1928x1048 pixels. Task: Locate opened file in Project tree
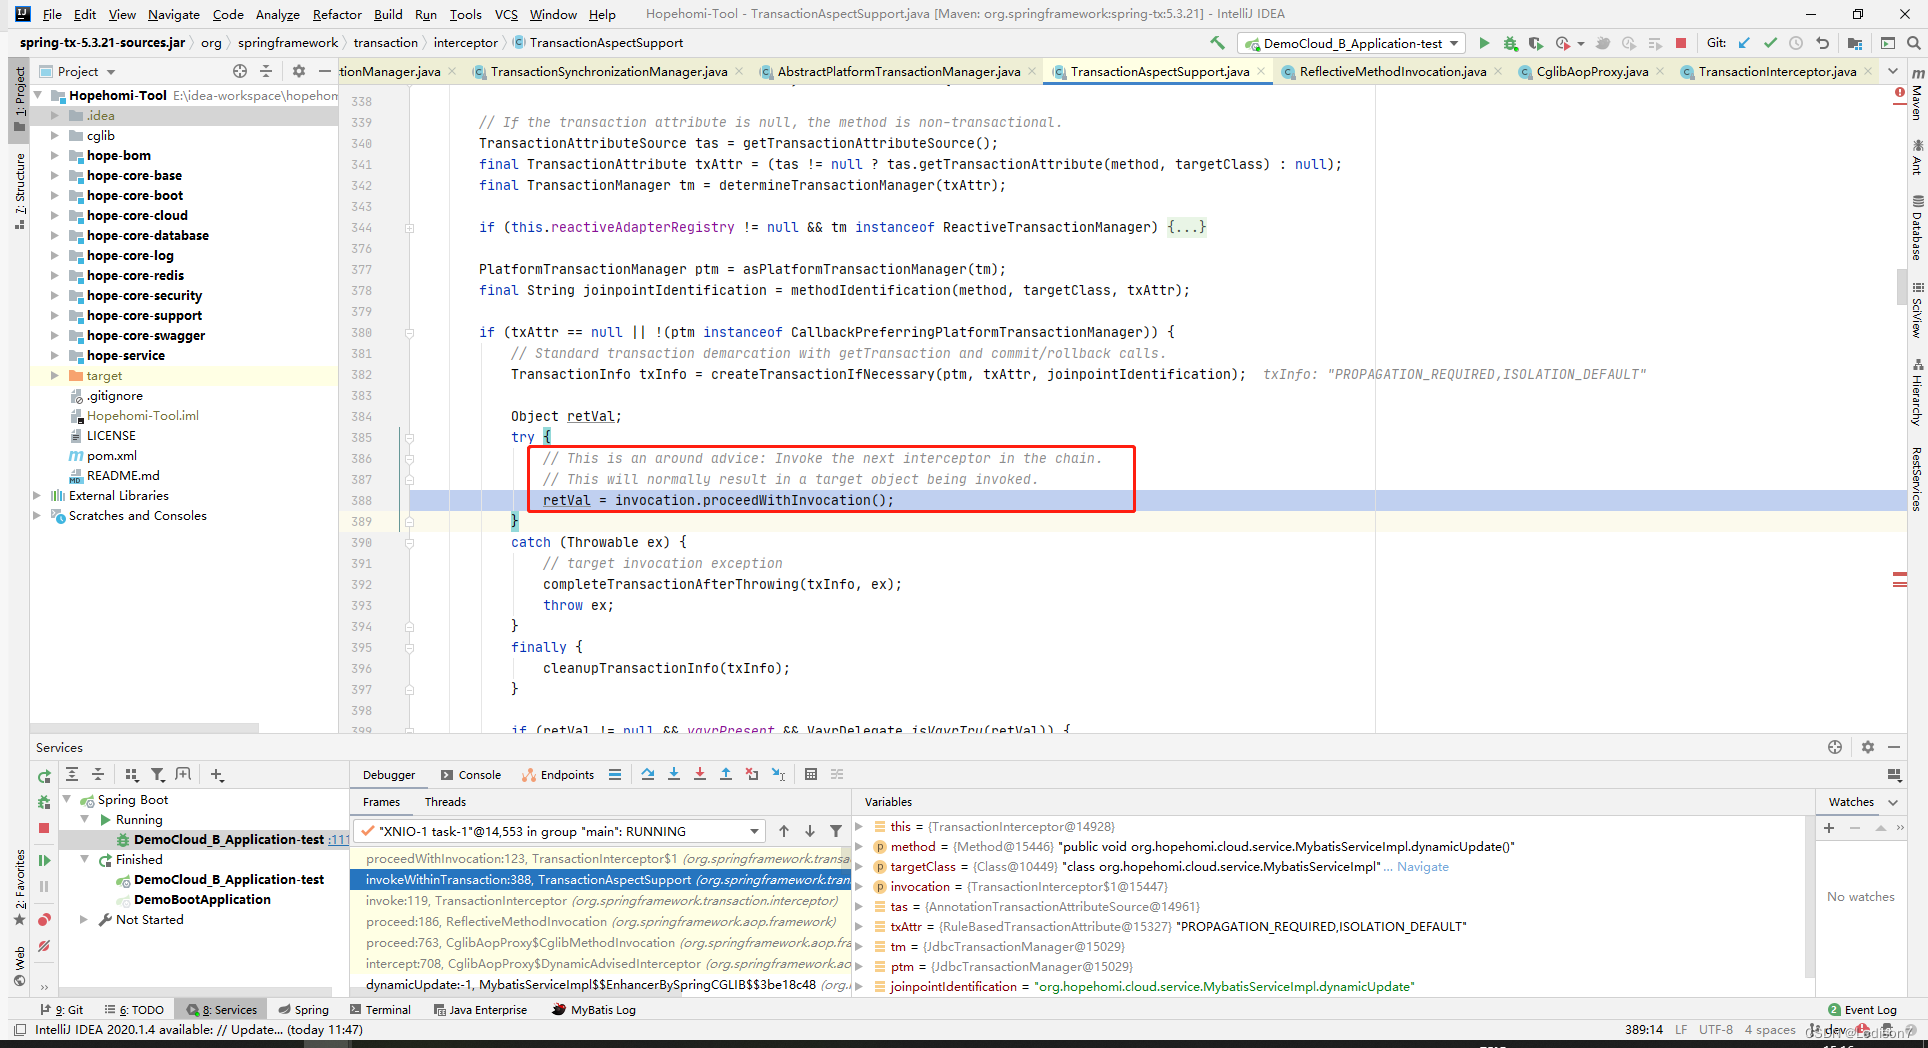[239, 71]
